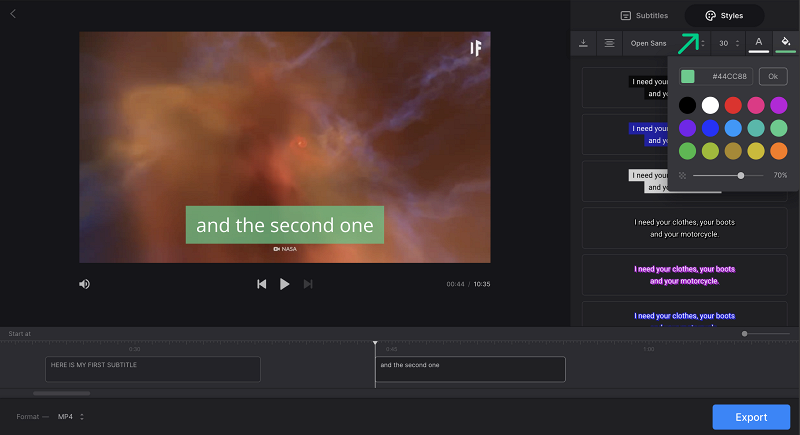
Task: Select 'HERE IS MY FIRST SUBTITLE' timeline clip
Action: [x=153, y=369]
